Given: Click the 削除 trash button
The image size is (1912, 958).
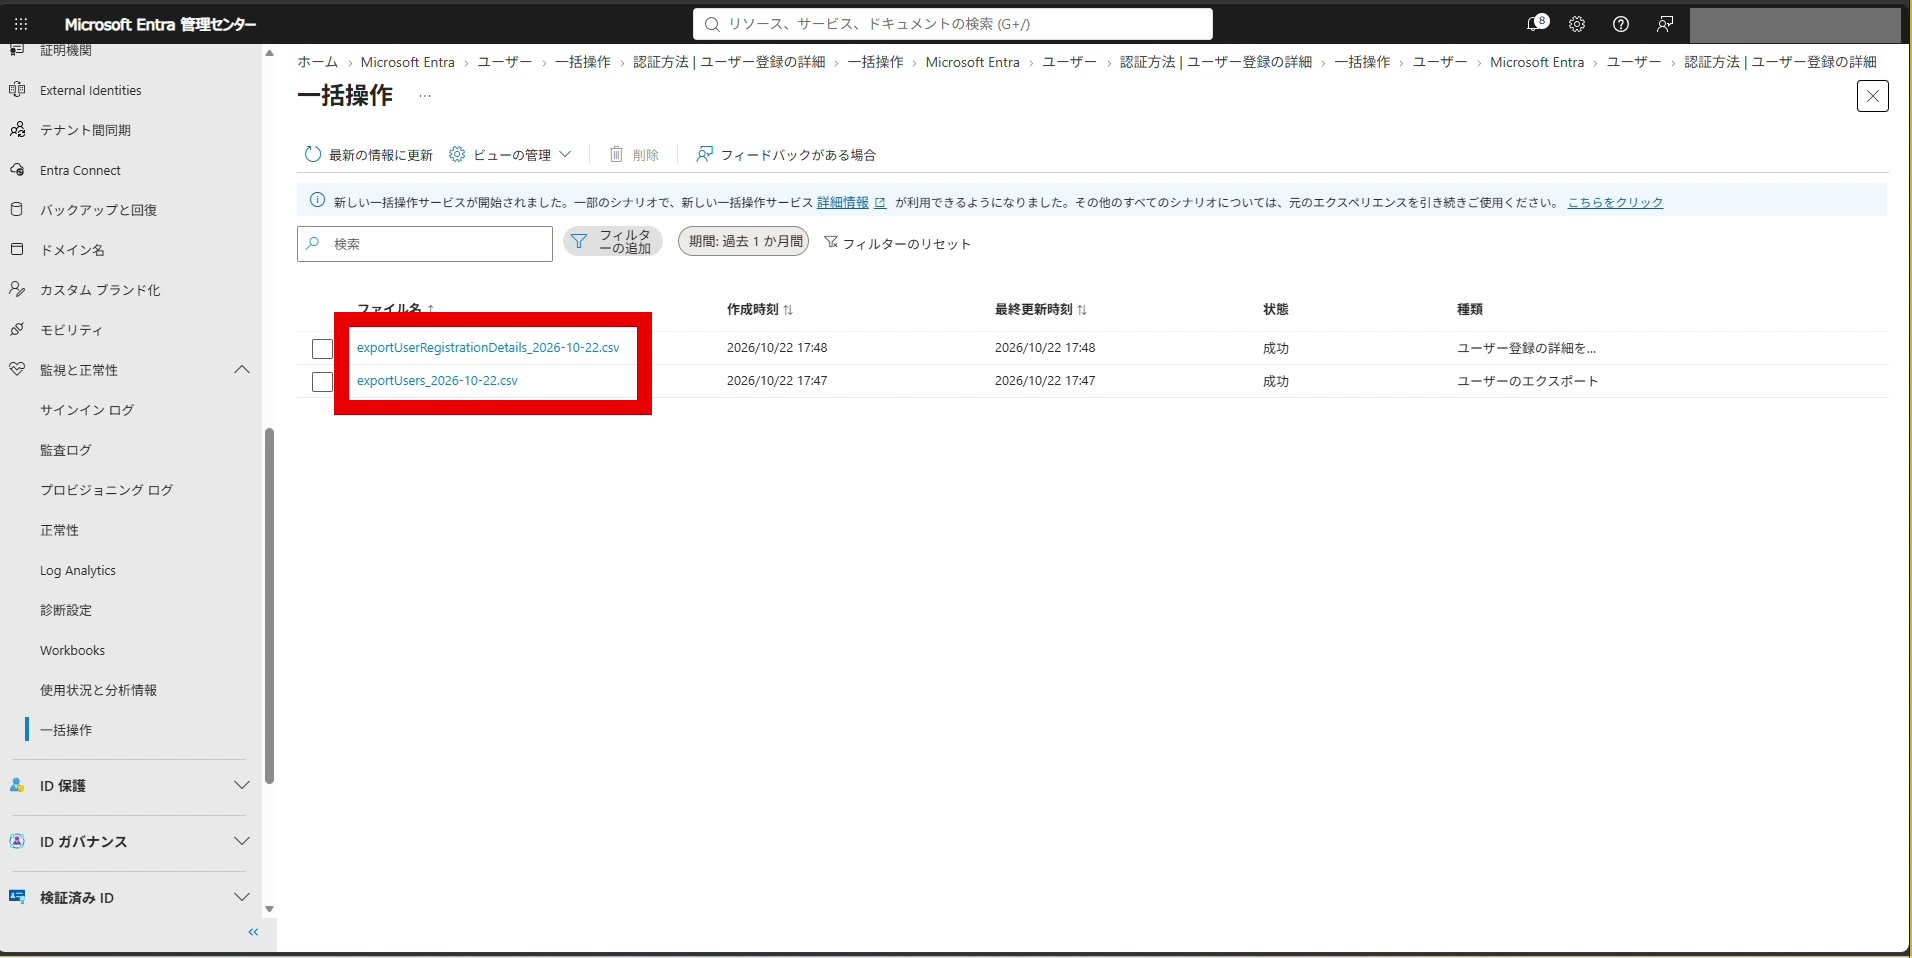Looking at the screenshot, I should [634, 154].
